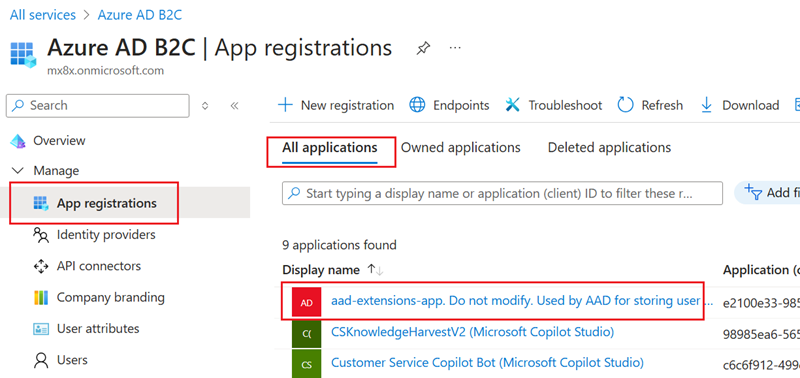Click the Users person icon
The width and height of the screenshot is (800, 378).
41,361
